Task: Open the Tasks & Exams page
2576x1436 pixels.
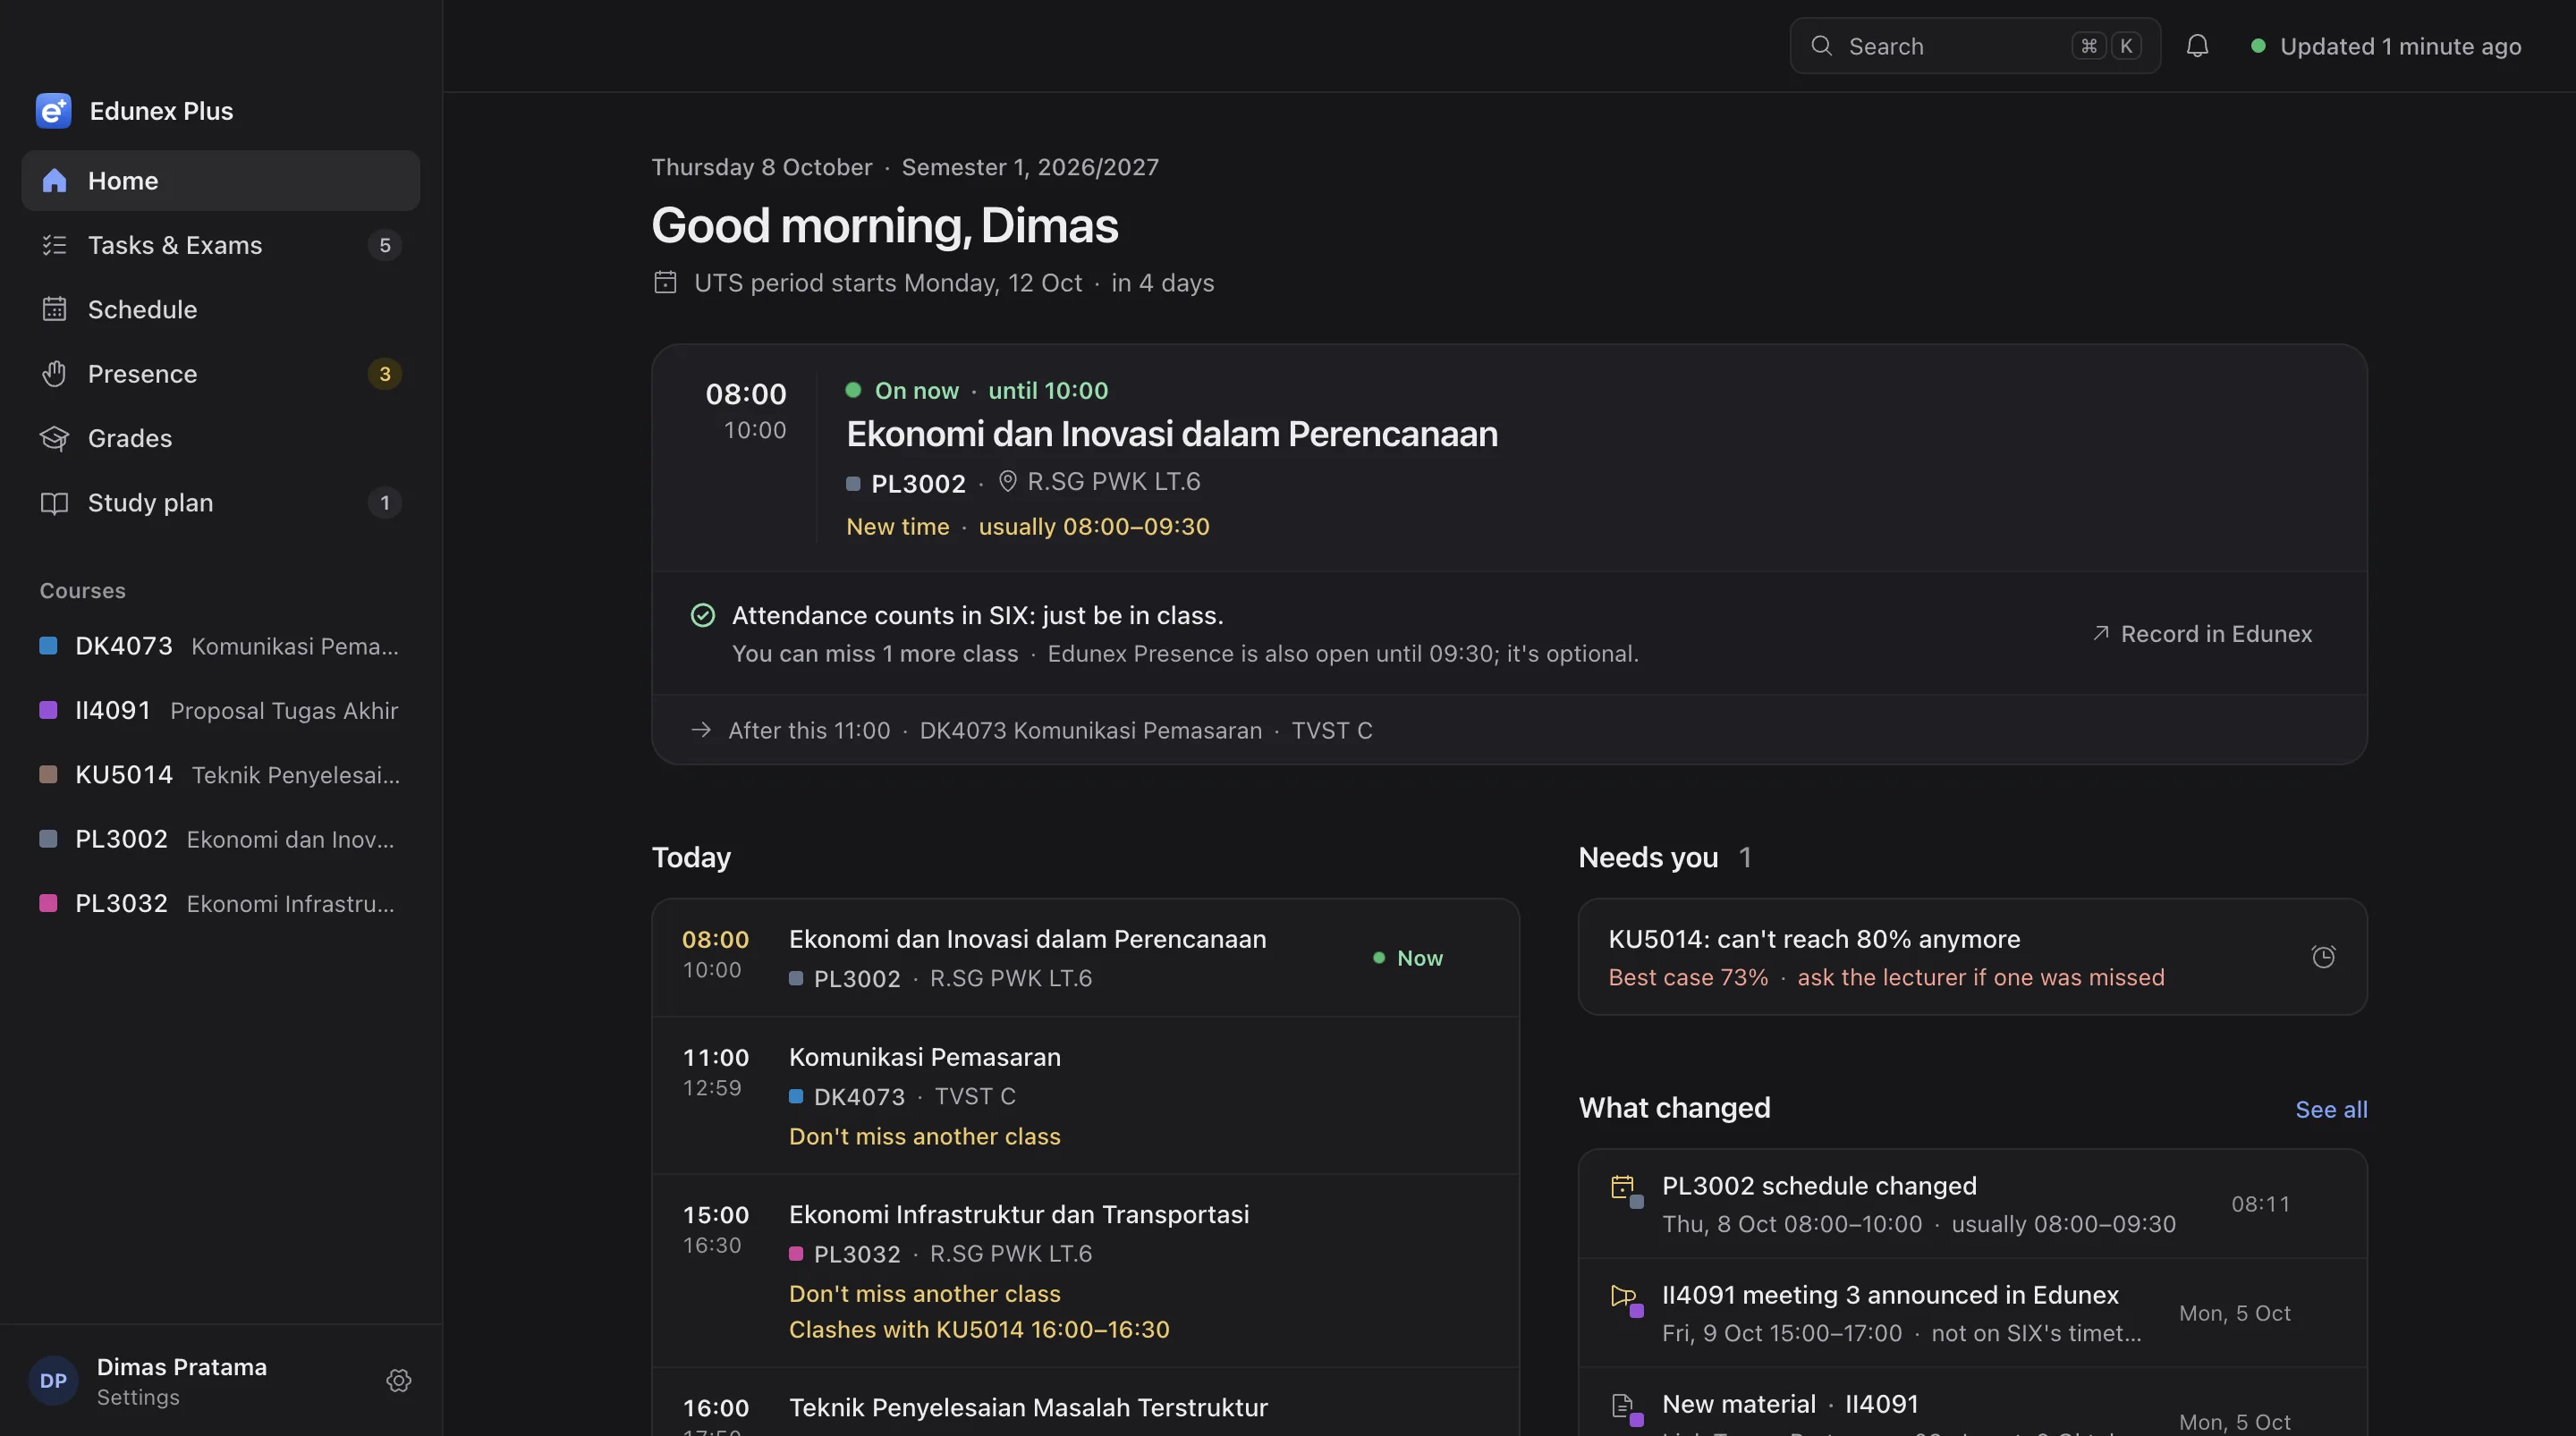Action: coord(220,245)
